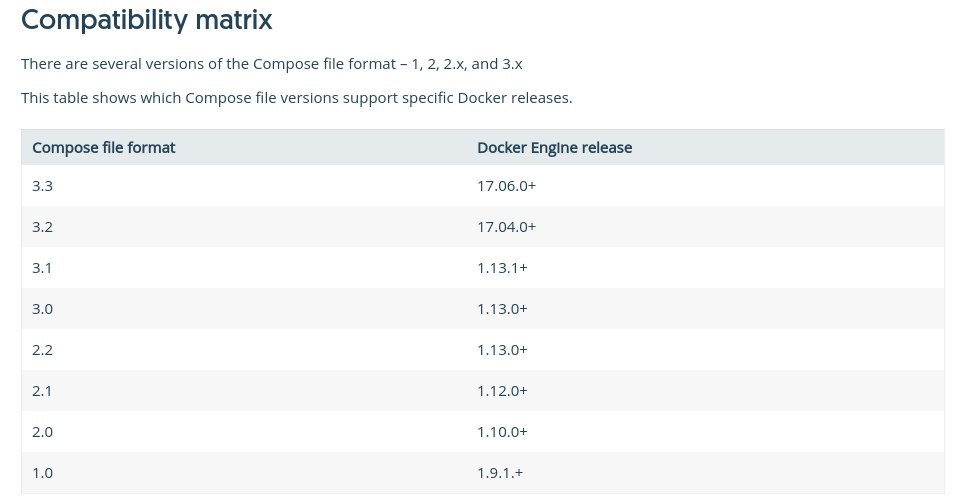Select the 3.3 file format cell
This screenshot has width=963, height=502.
(42, 186)
